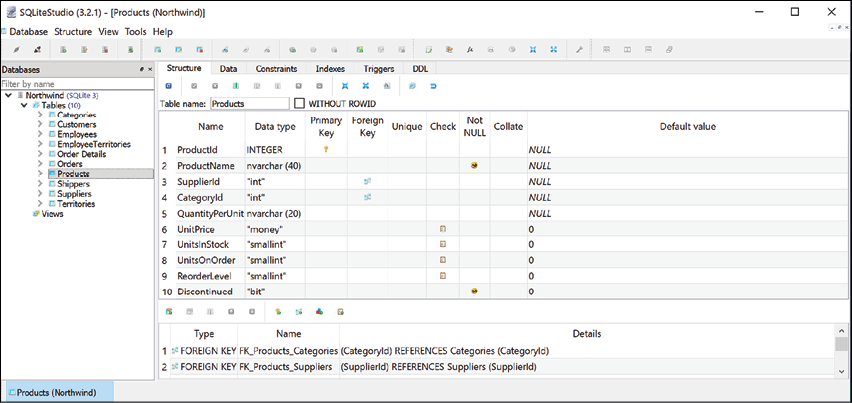Screen dimensions: 852x403
Task: Select the Views node in tree
Action: 52,214
